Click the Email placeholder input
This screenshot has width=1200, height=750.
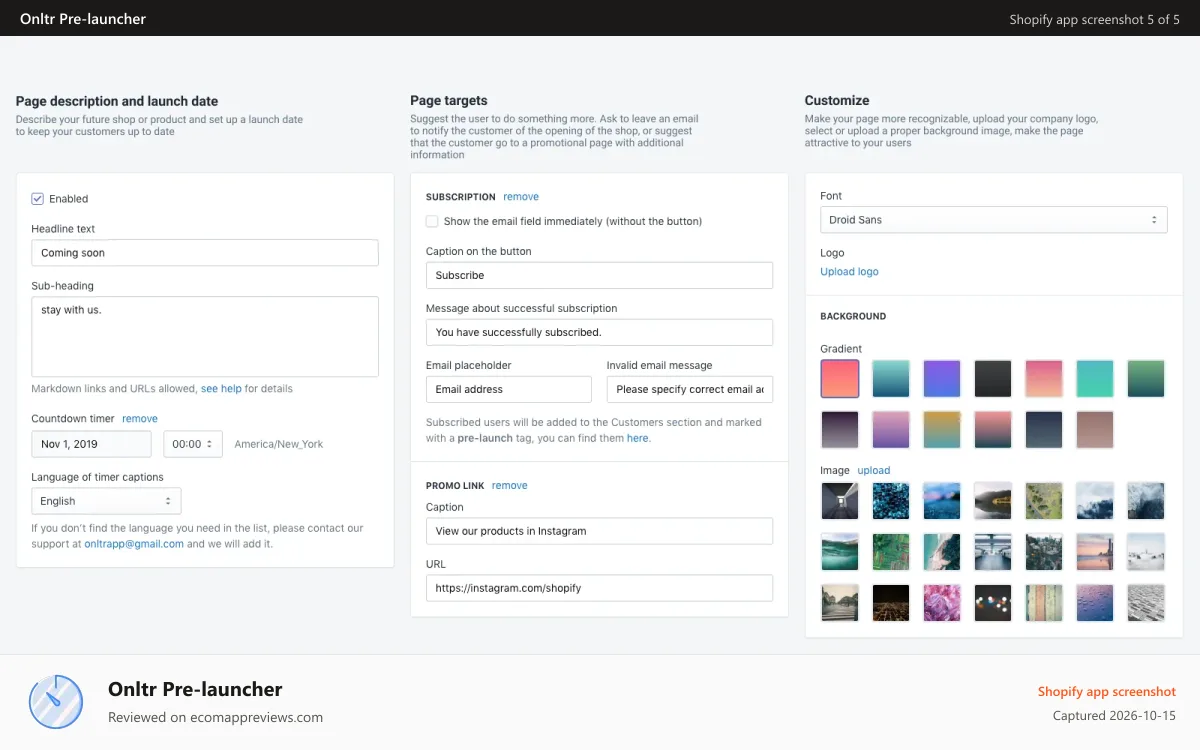[x=509, y=389]
